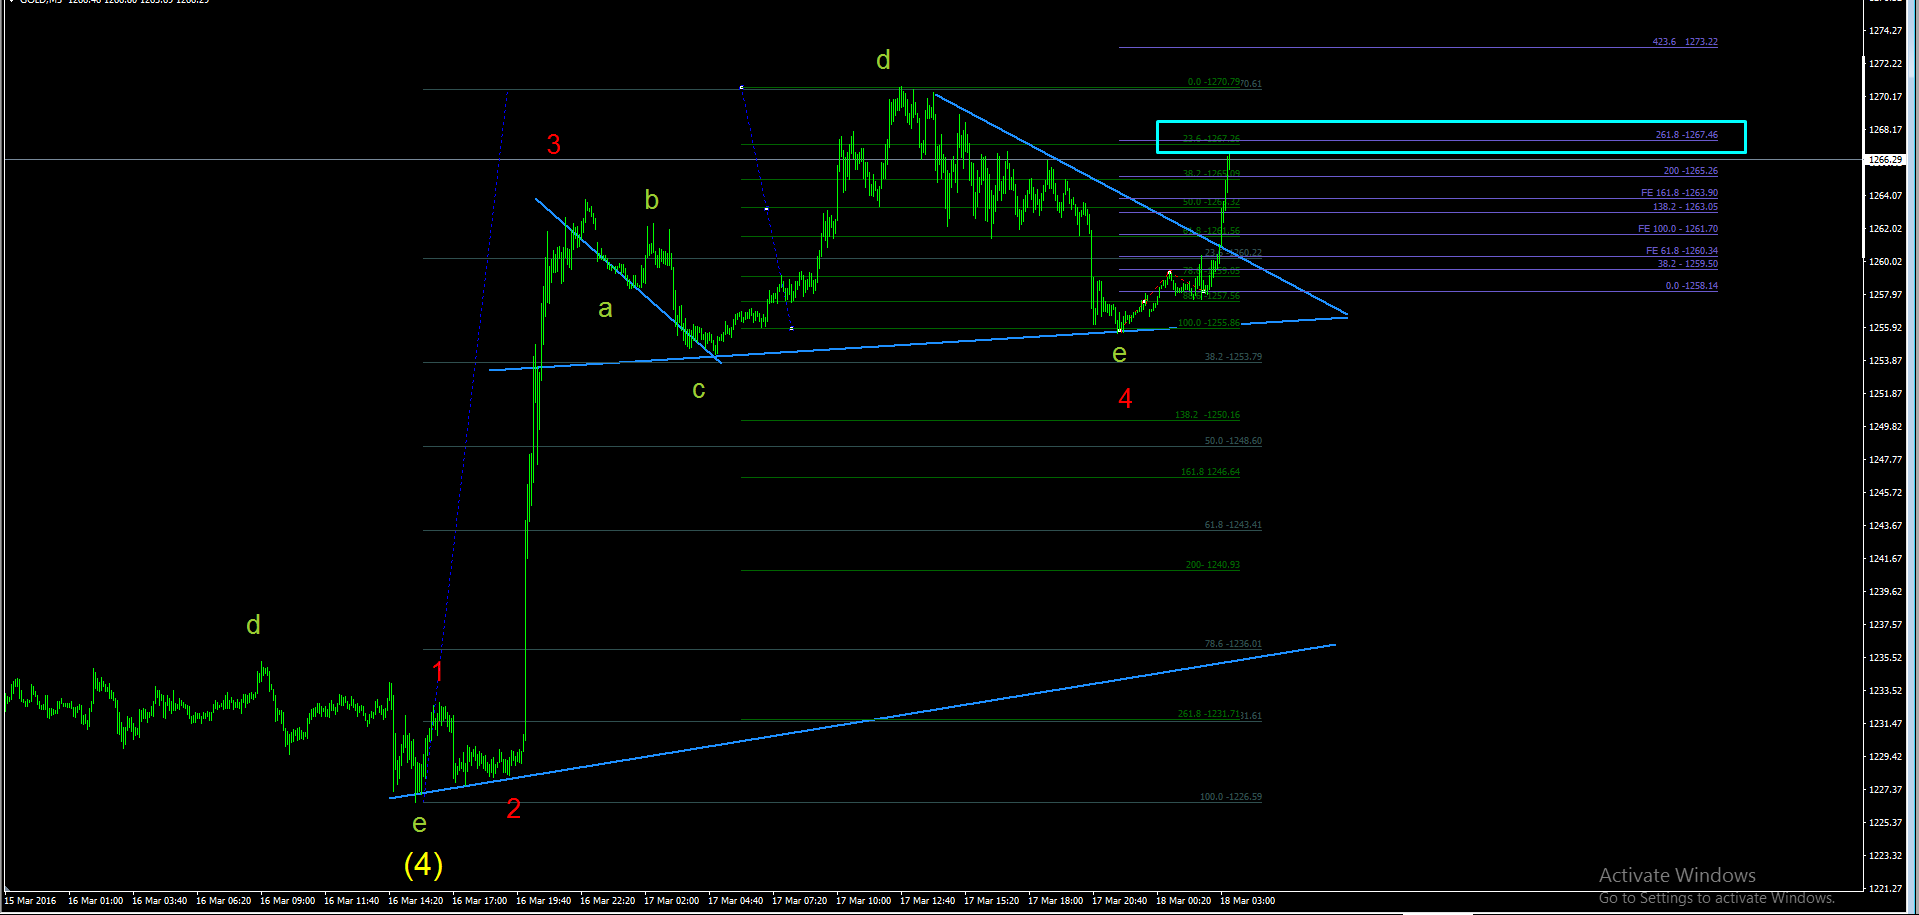Click the "61.8 -1243.41" retracement label
Viewport: 1919px width, 915px height.
[1233, 525]
